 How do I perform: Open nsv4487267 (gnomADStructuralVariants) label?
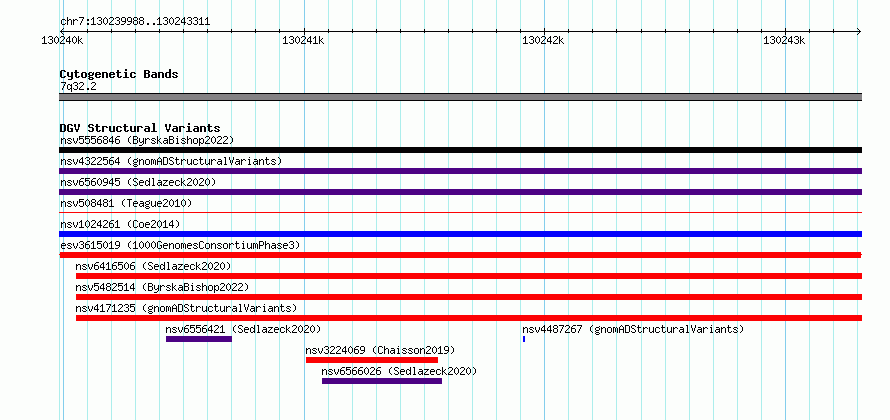(x=633, y=329)
